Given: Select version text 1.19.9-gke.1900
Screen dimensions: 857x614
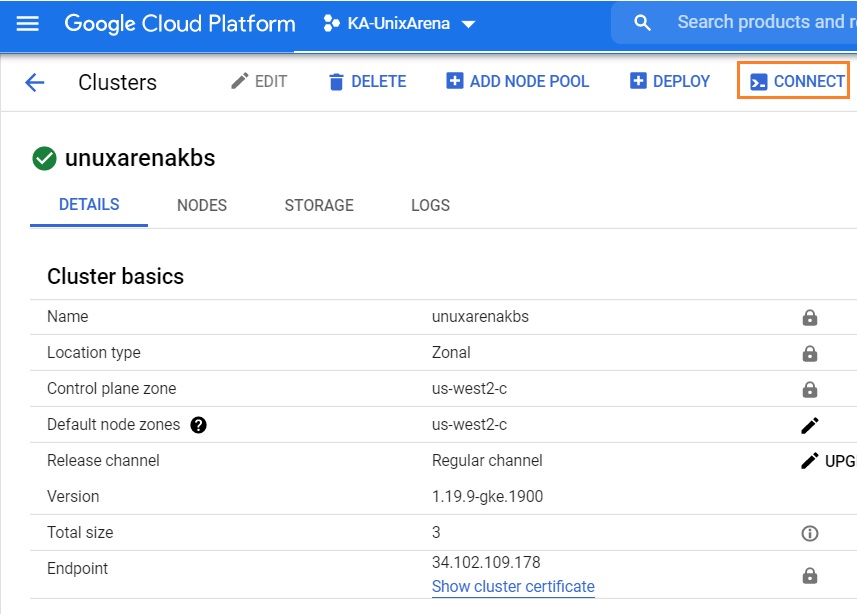Looking at the screenshot, I should [488, 496].
